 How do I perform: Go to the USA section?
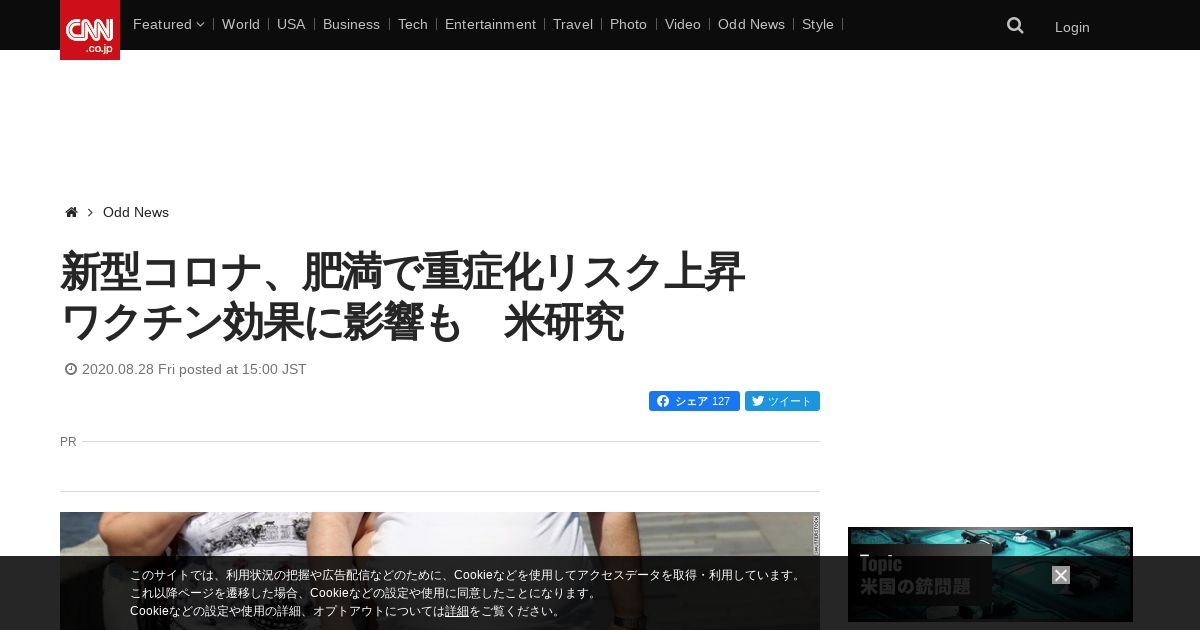pos(291,24)
